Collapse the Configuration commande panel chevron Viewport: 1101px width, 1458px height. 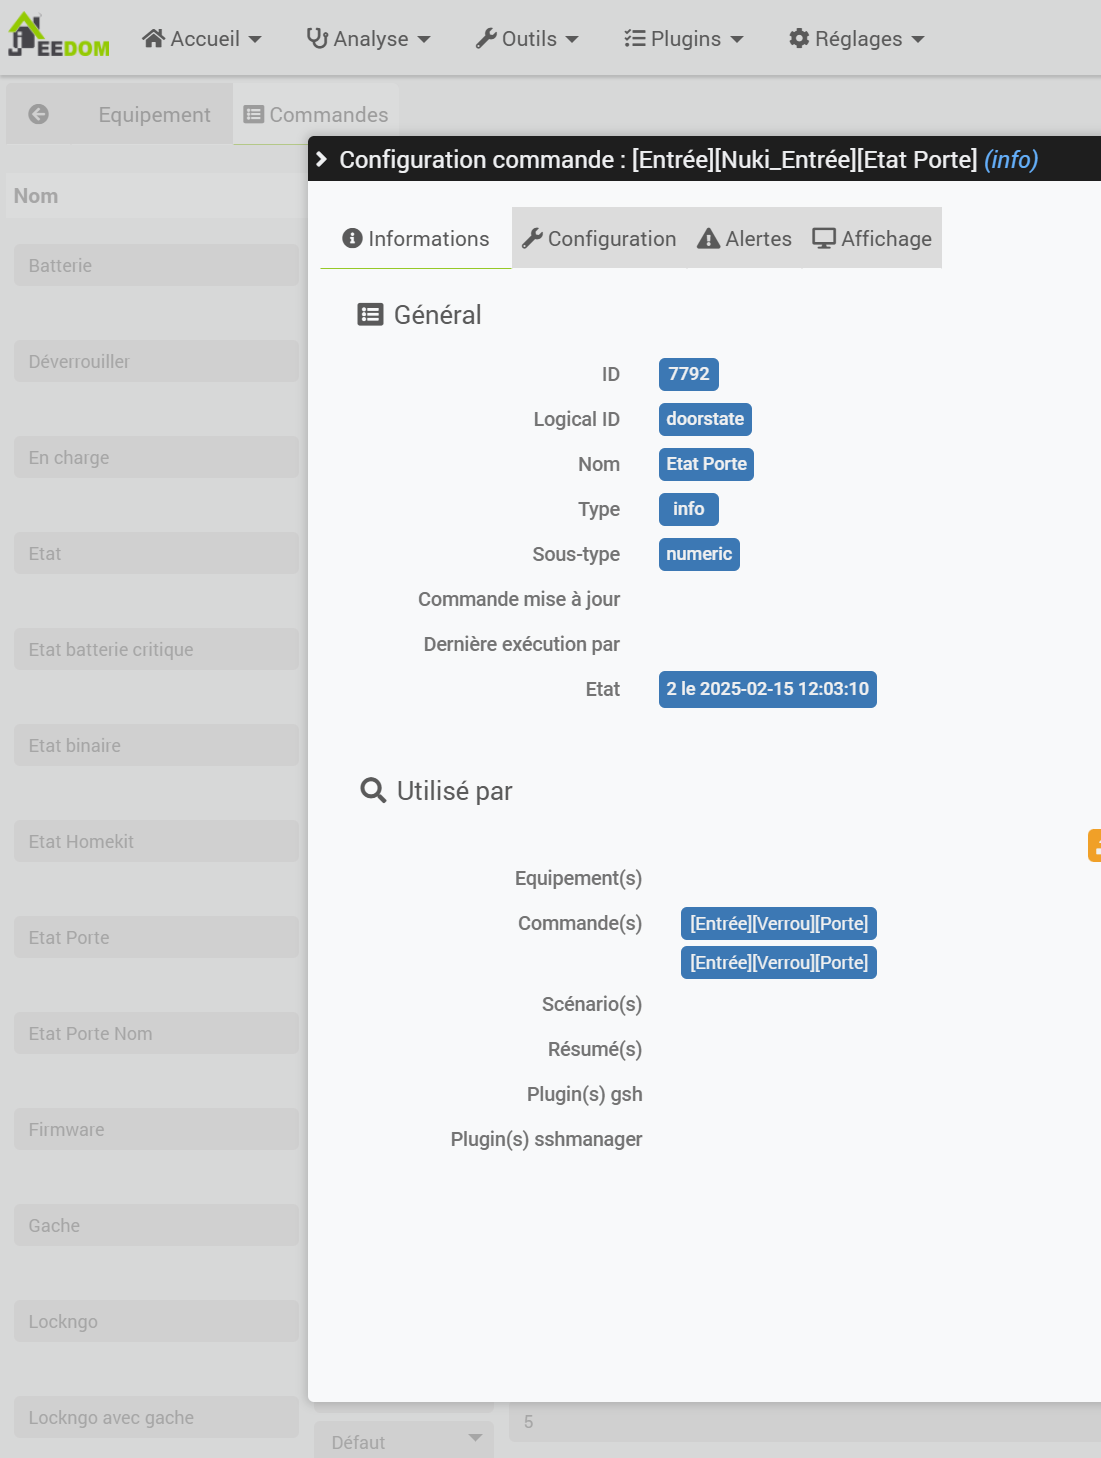click(321, 159)
